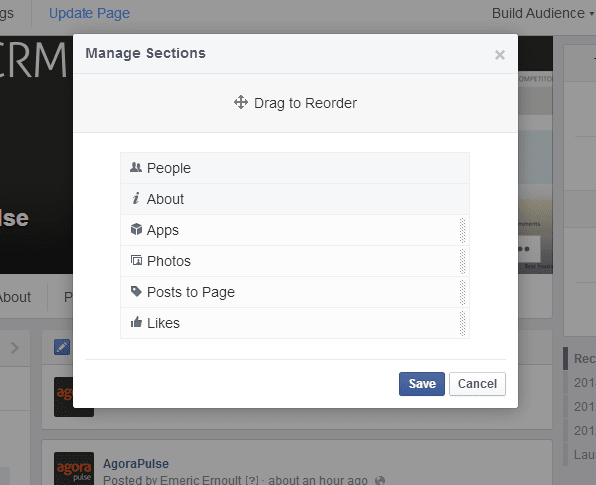Click the Apps row drag handle
Viewport: 596px width, 485px height.
click(462, 230)
